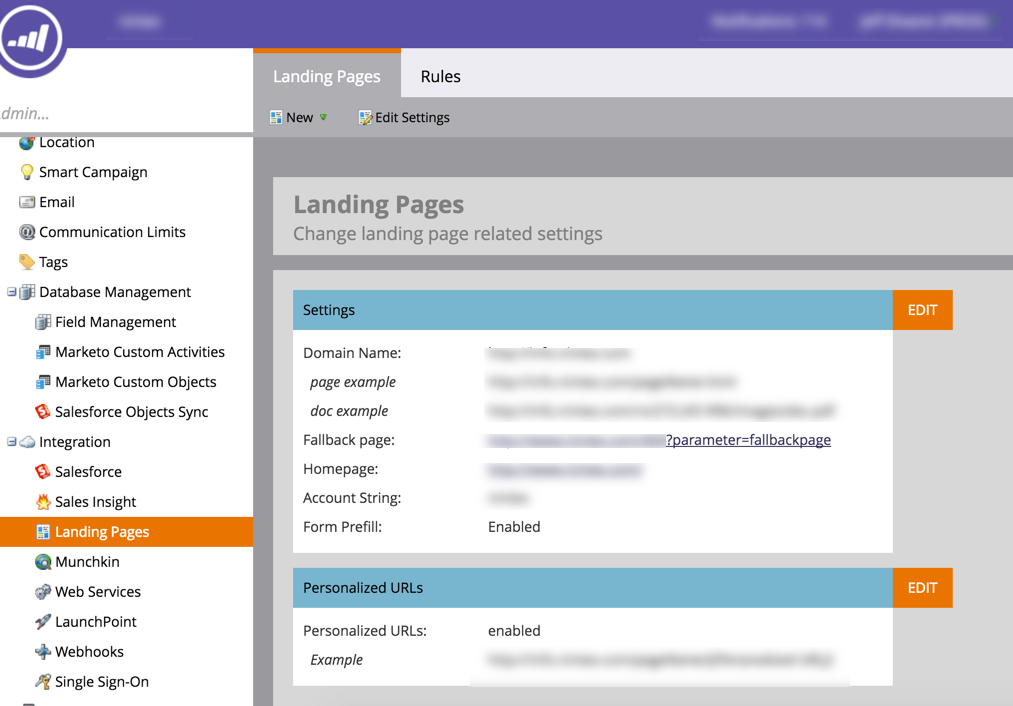The image size is (1013, 706).
Task: Click the Location globe icon
Action: click(26, 142)
